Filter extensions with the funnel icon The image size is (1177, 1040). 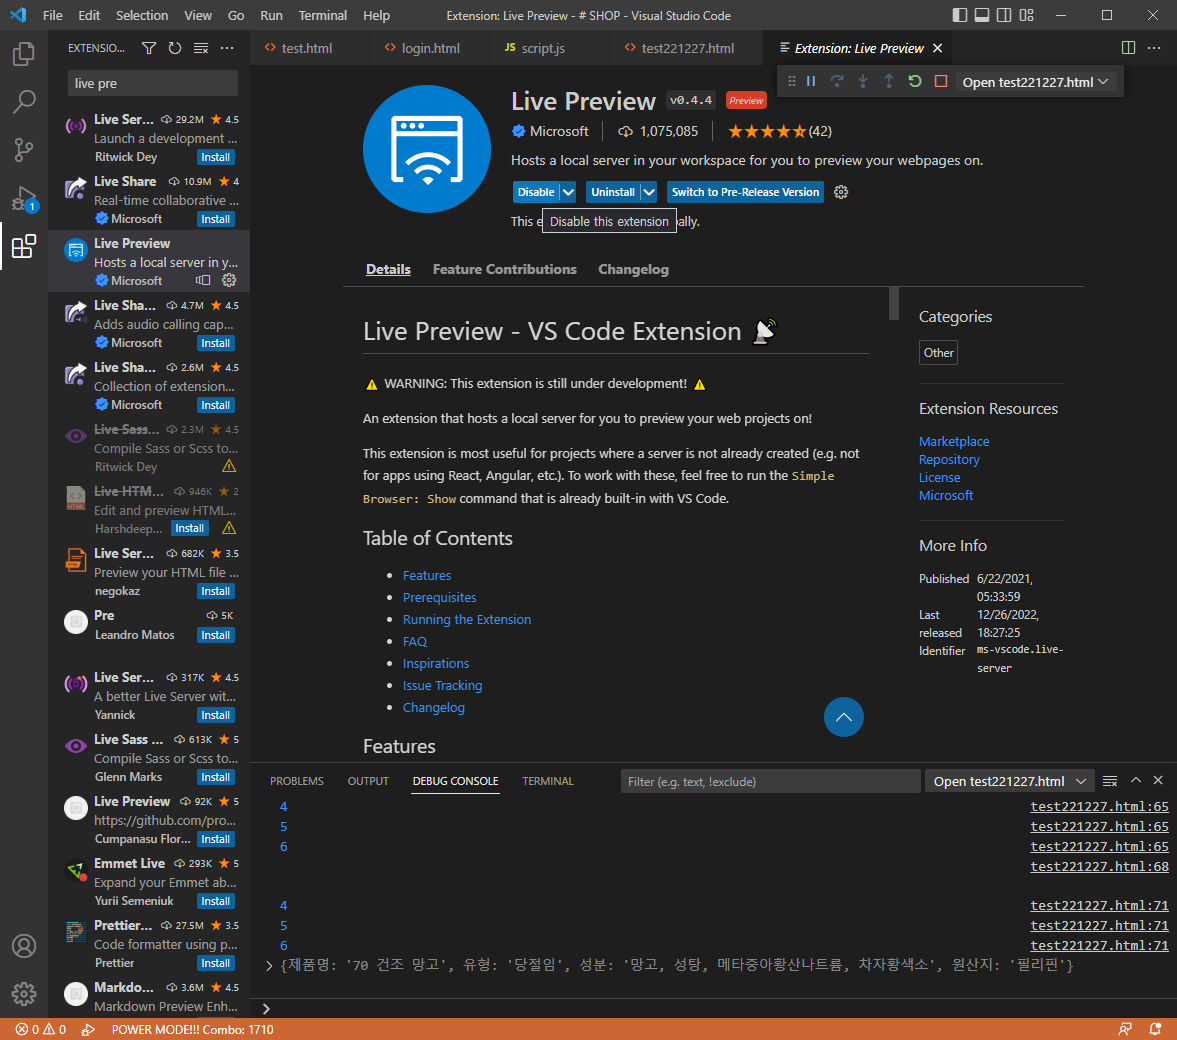click(149, 48)
